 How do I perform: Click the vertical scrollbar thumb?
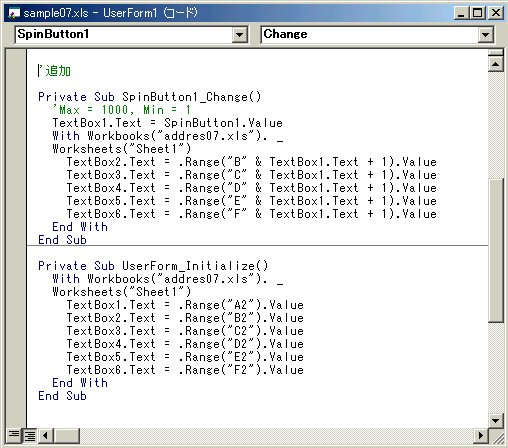[x=495, y=250]
